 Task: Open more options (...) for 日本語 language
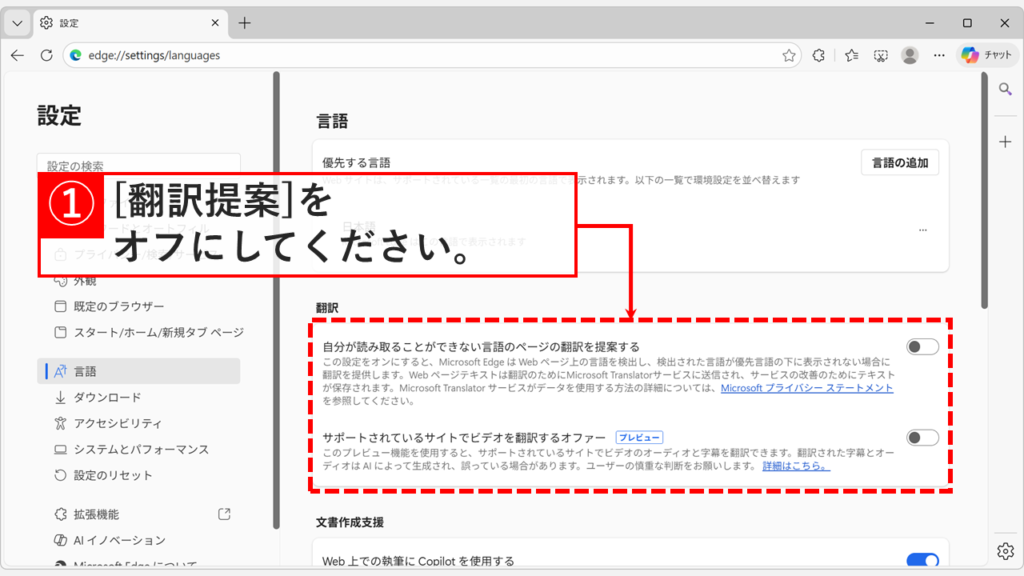(925, 230)
